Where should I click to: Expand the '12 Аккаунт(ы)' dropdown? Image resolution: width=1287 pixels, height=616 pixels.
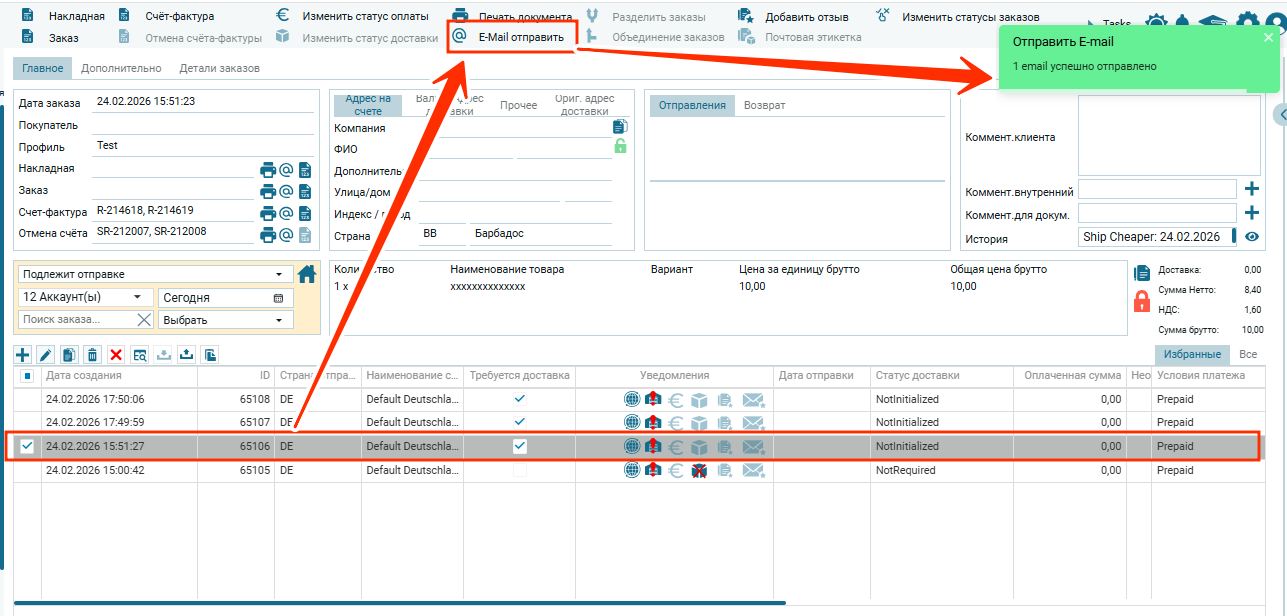click(84, 297)
